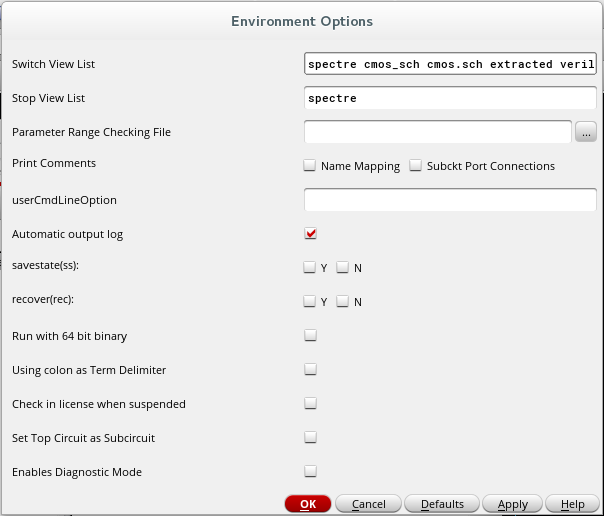Check recover(rec) Y option
604x516 pixels.
coord(309,301)
